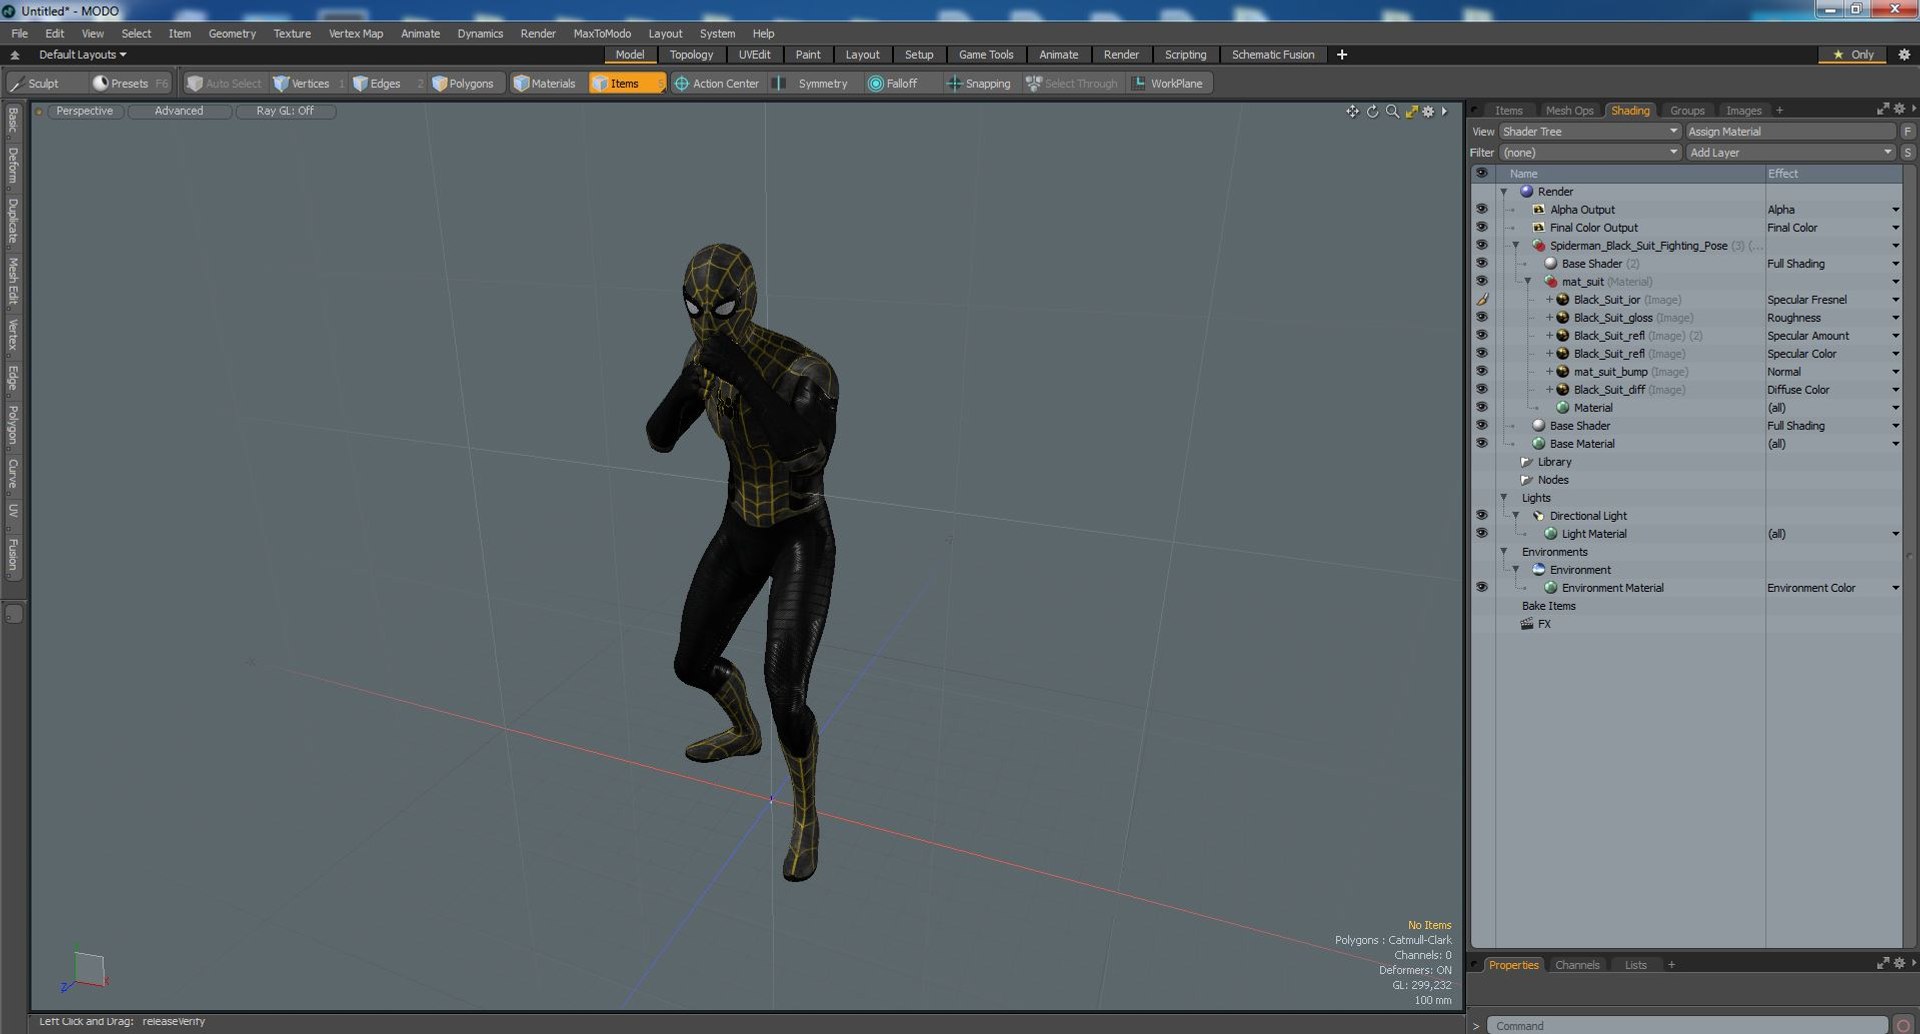The height and width of the screenshot is (1034, 1920).
Task: Click the command history round button
Action: (1903, 1025)
